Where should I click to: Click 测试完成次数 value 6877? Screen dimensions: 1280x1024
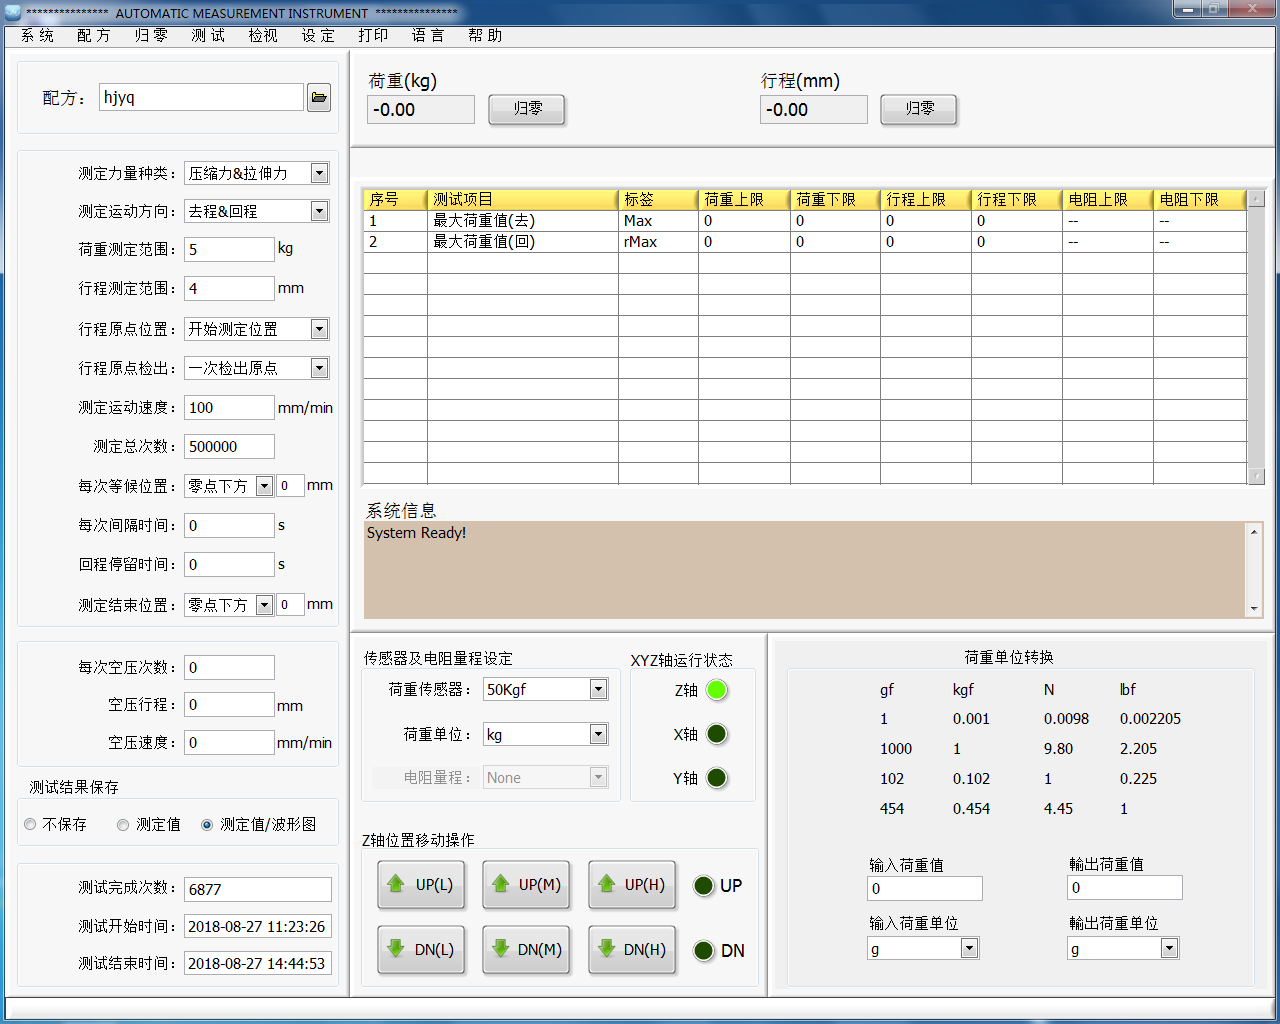click(x=258, y=889)
